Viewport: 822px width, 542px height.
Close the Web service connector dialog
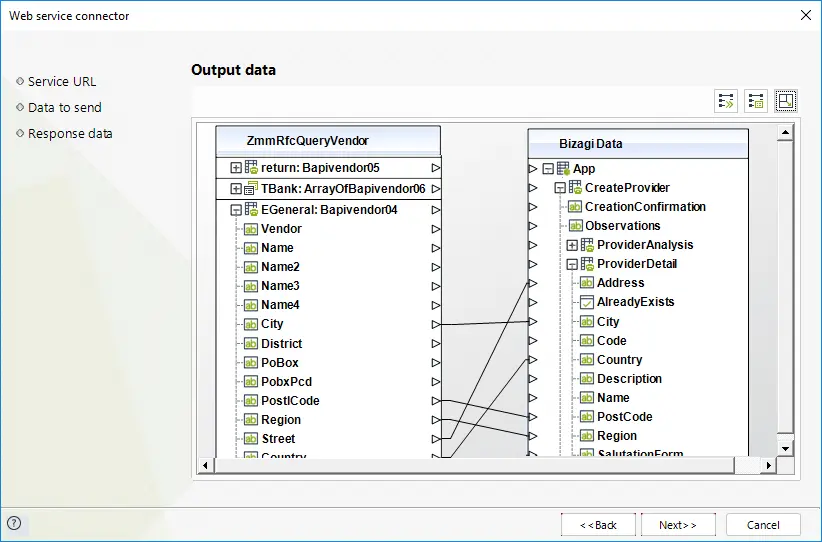[806, 15]
